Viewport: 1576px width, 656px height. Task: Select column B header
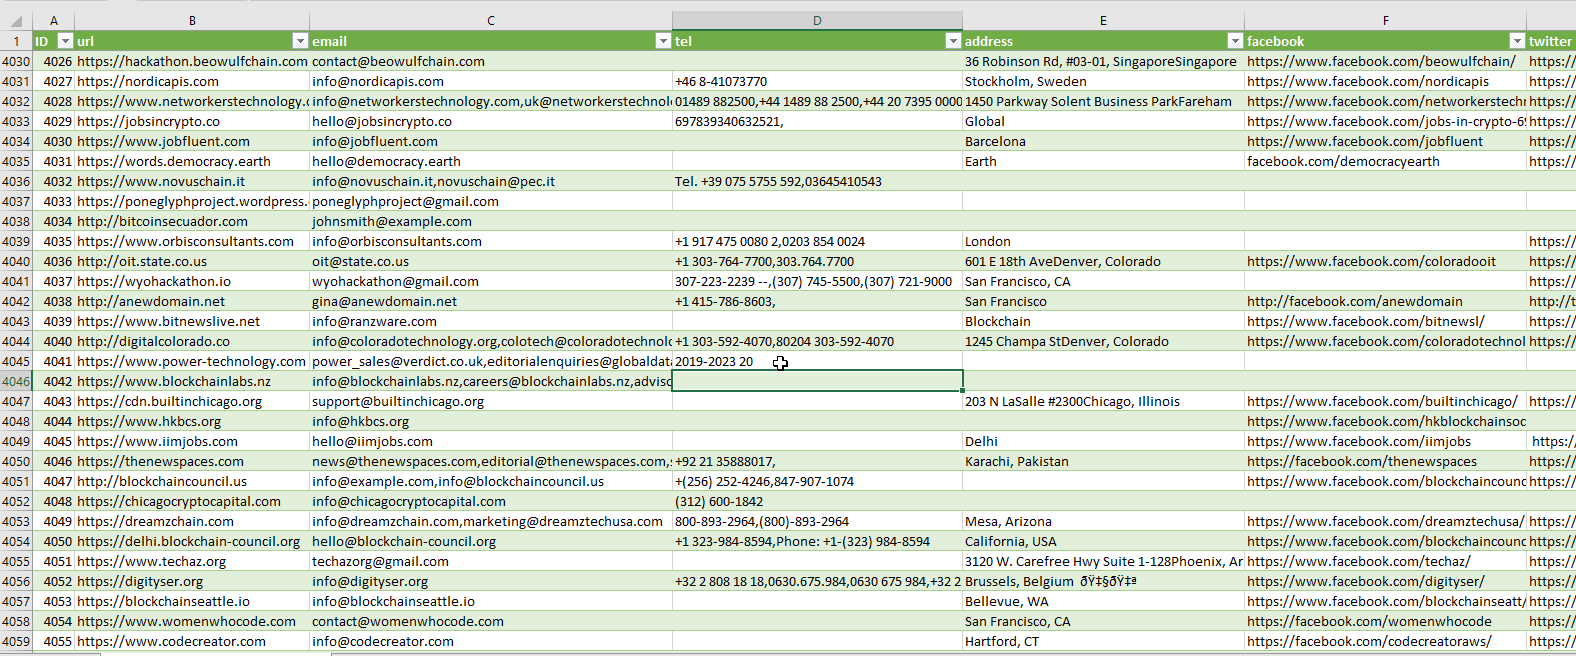point(192,20)
